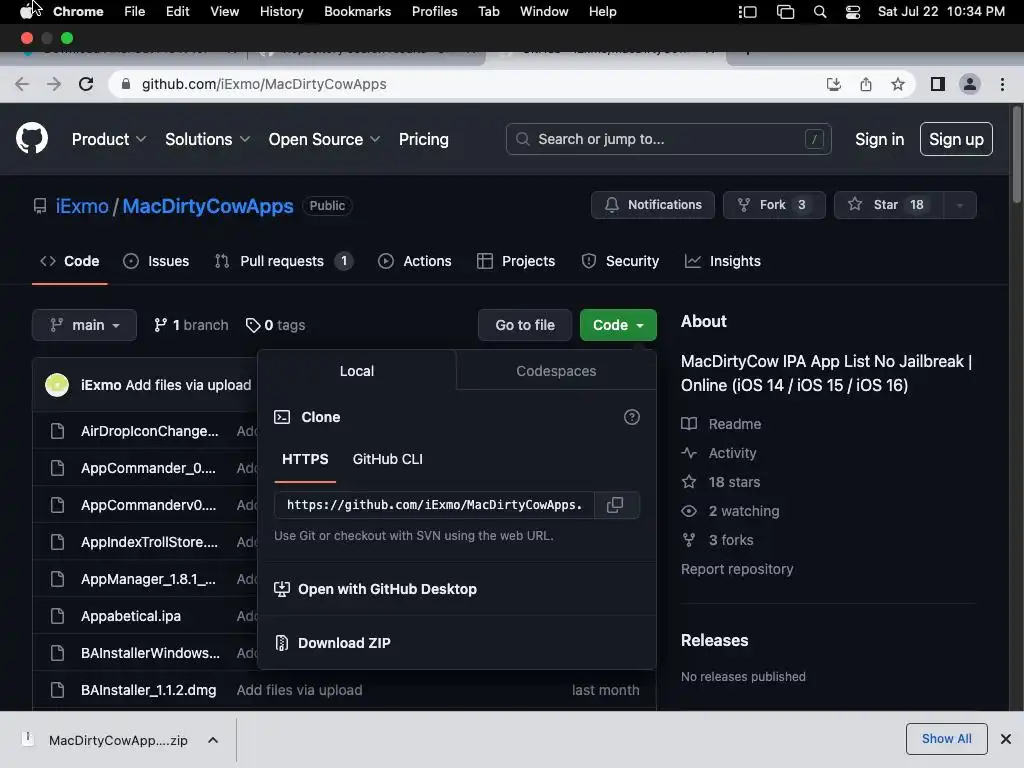Go forward in browser history

coord(54,84)
